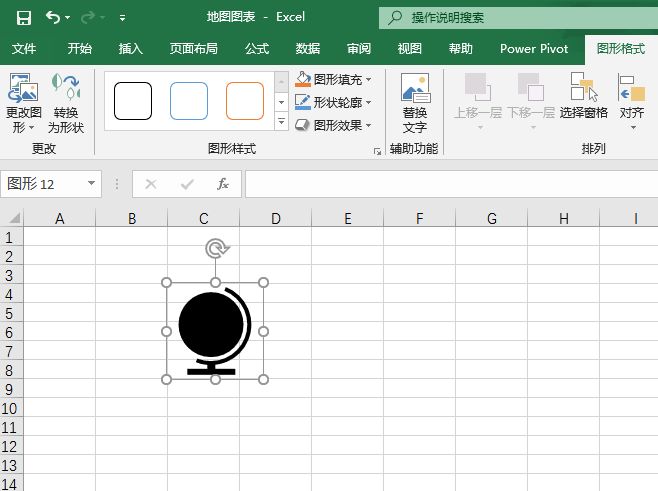Open the 页面布局 tab
Screen dimensions: 658x491
tap(193, 49)
